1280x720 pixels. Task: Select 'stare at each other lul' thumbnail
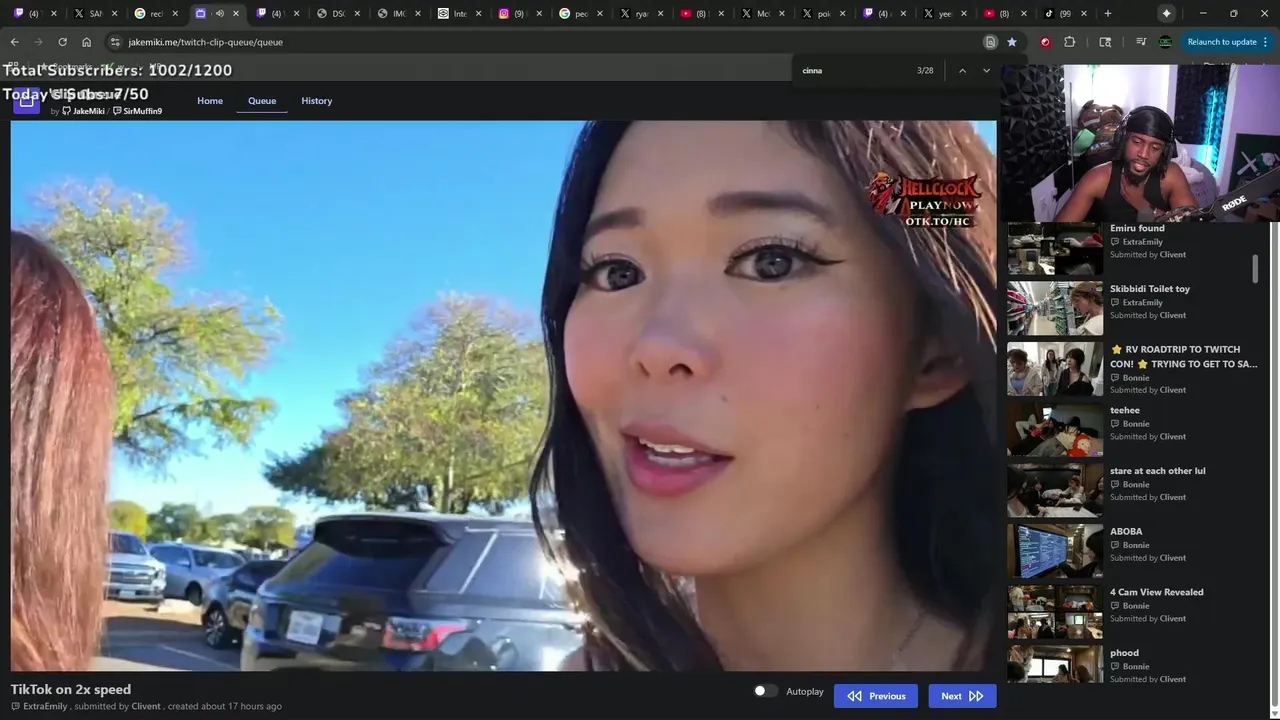(1055, 490)
